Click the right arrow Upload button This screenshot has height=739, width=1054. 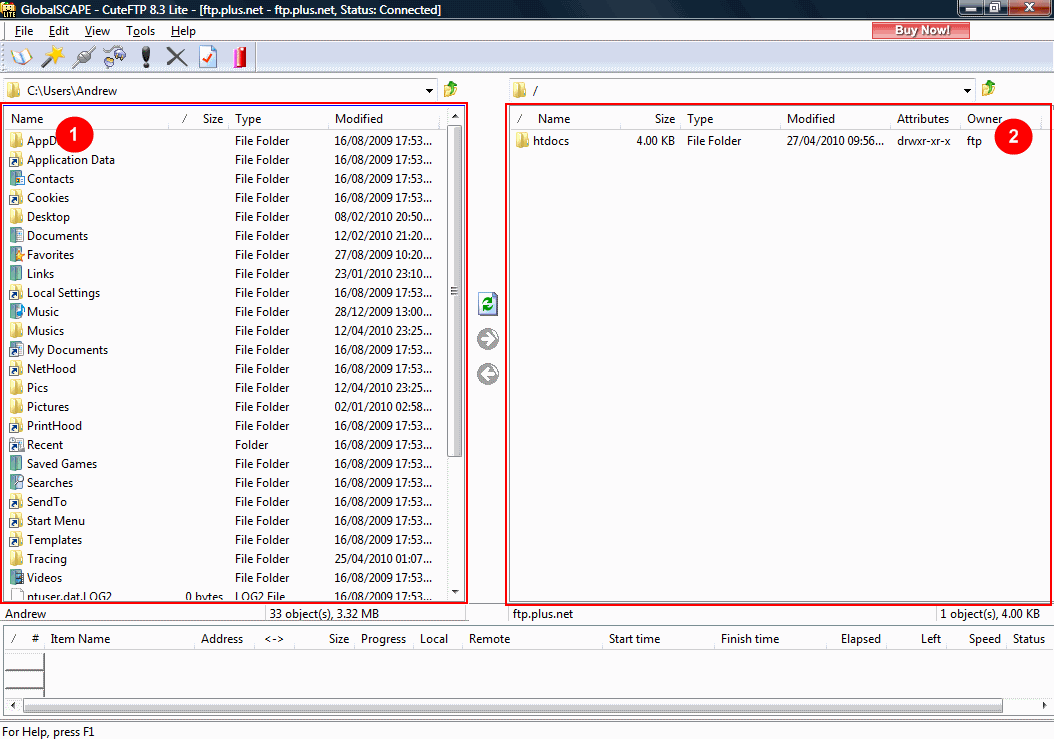click(488, 339)
